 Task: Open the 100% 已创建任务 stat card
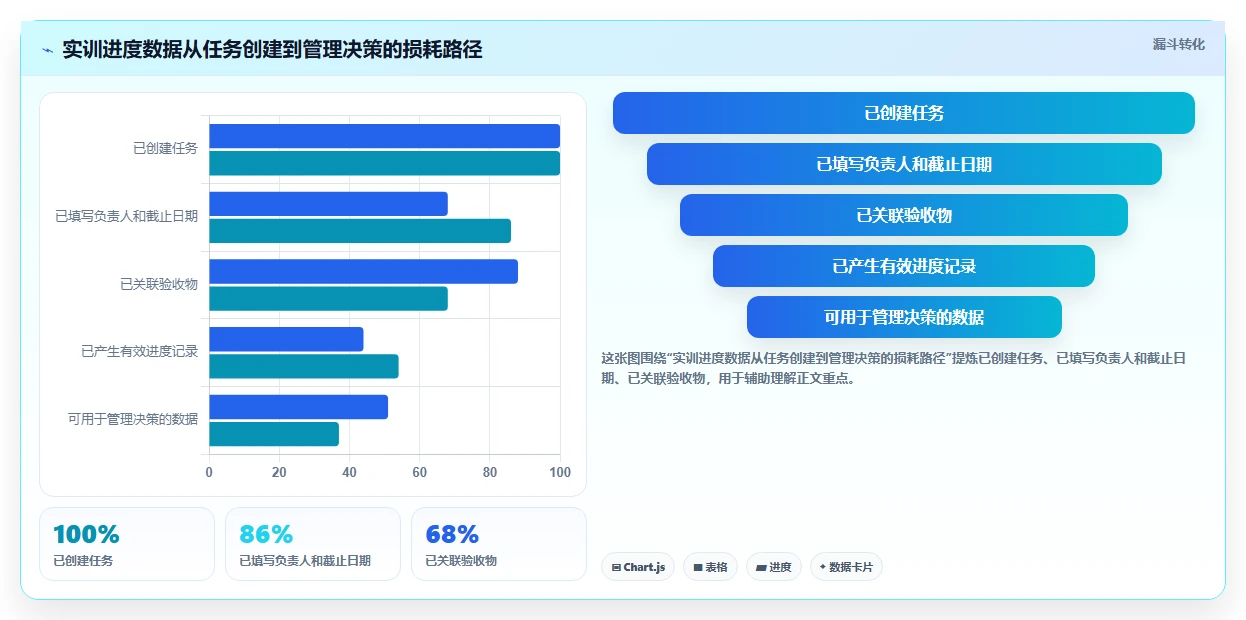[x=127, y=544]
